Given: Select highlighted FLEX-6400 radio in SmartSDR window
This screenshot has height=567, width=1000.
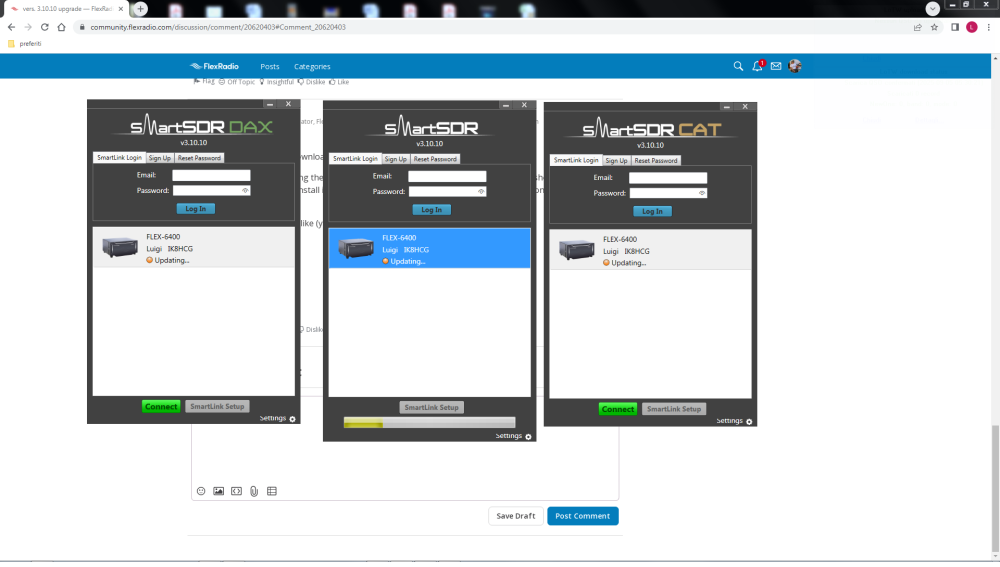Looking at the screenshot, I should click(x=429, y=249).
